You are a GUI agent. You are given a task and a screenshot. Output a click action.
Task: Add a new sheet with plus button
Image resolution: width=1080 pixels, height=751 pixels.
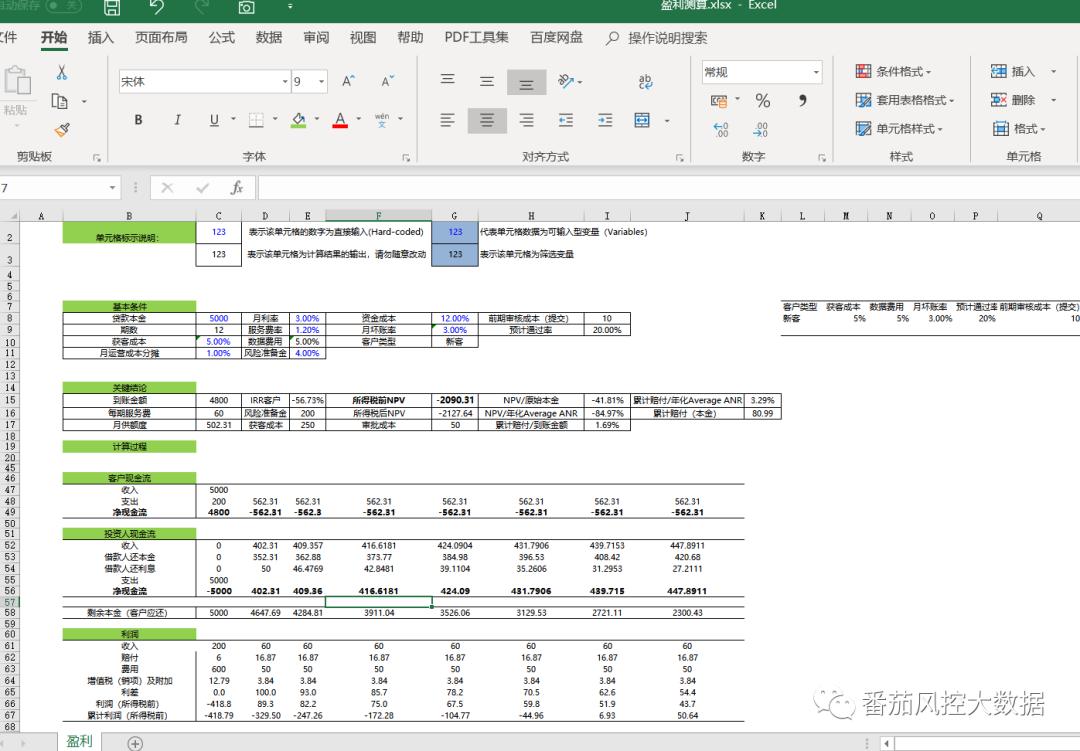135,743
